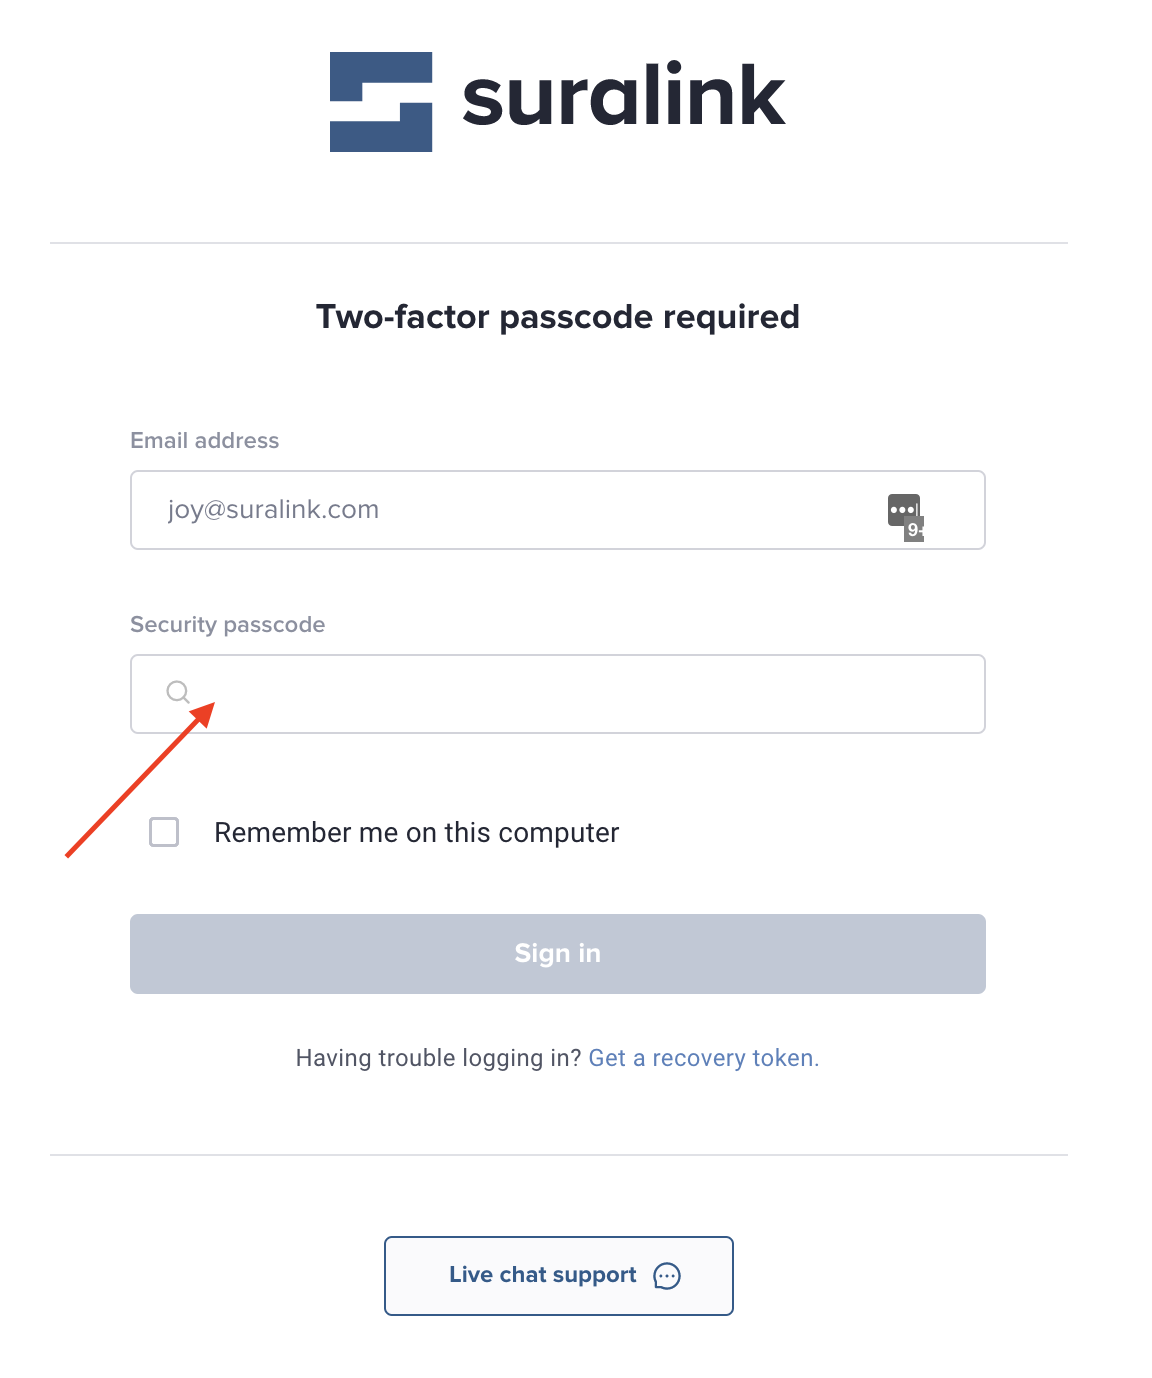This screenshot has width=1152, height=1378.
Task: Click the "Two-factor passcode required" heading
Action: point(558,317)
